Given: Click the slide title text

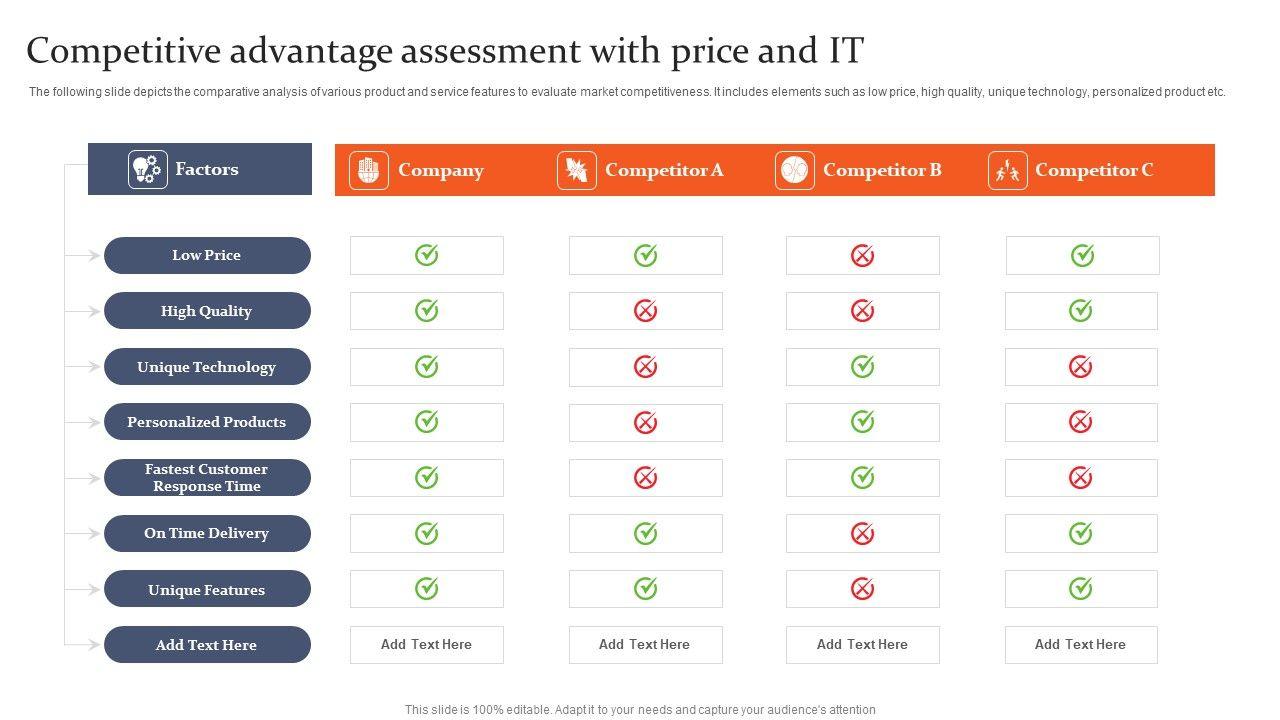Looking at the screenshot, I should coord(445,50).
